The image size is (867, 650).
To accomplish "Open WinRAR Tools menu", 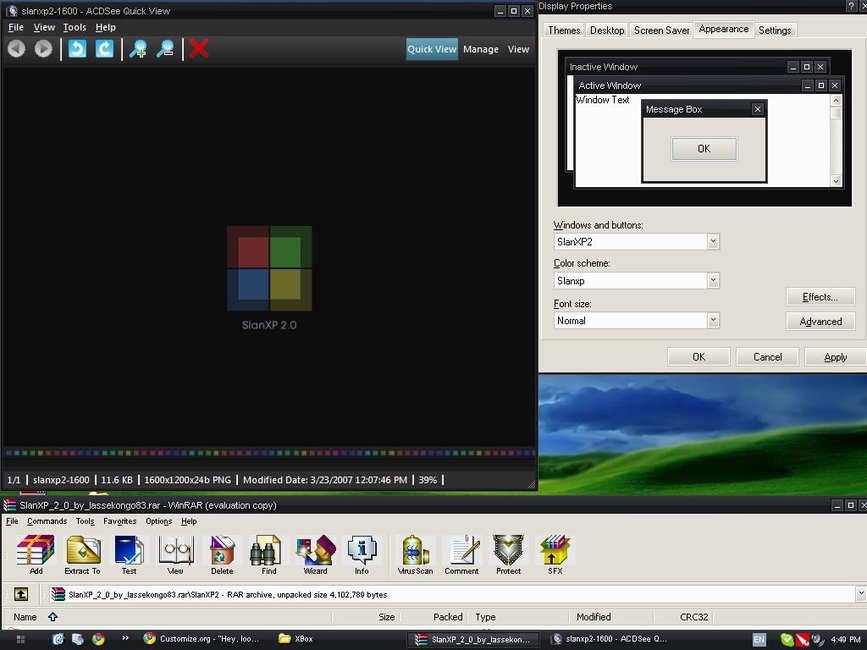I will click(85, 521).
